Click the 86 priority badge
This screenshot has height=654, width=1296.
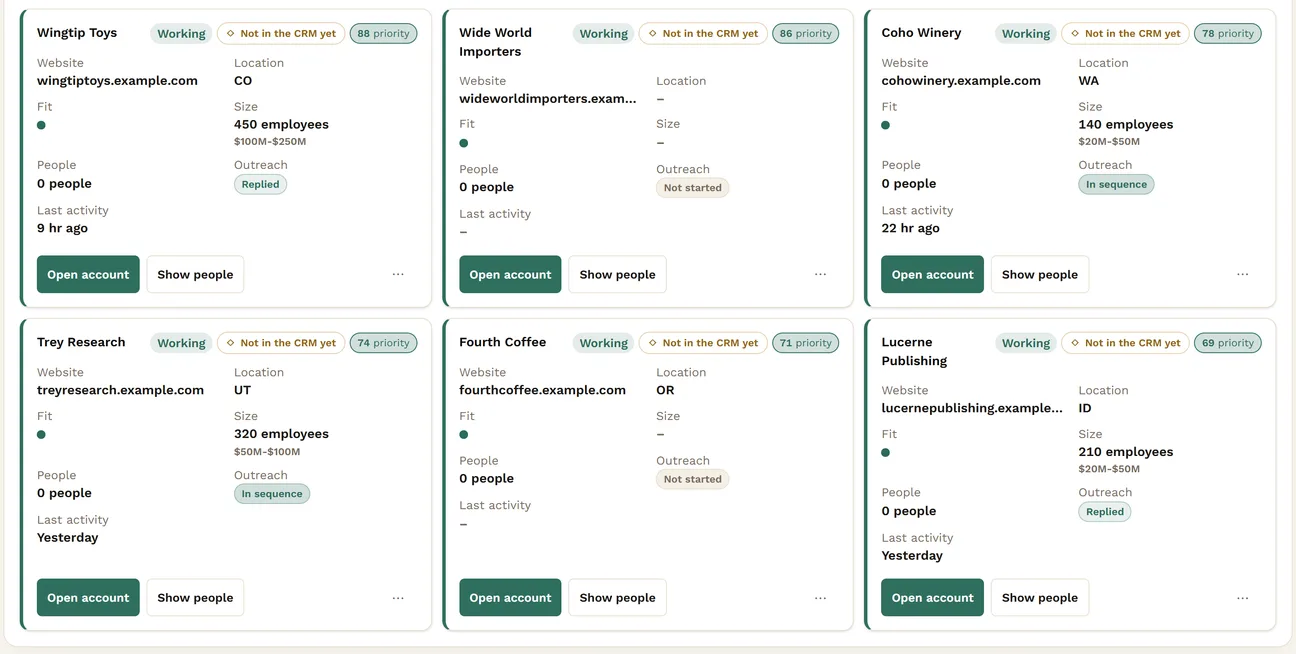[806, 33]
